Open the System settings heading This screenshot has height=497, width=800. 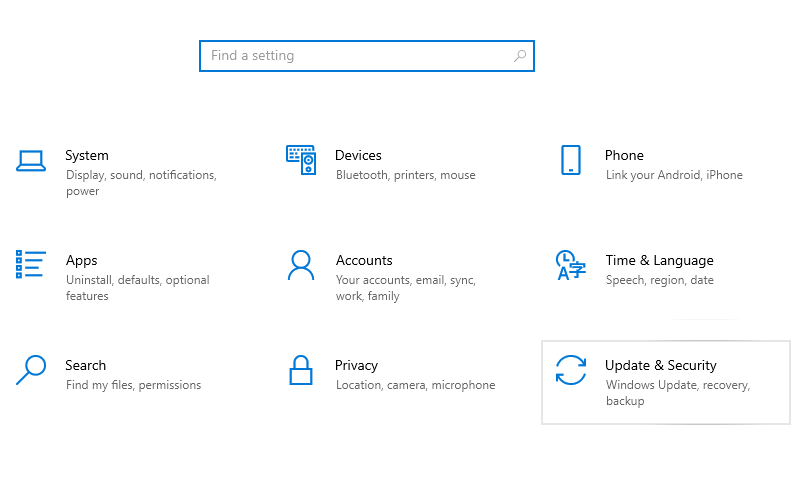[87, 155]
